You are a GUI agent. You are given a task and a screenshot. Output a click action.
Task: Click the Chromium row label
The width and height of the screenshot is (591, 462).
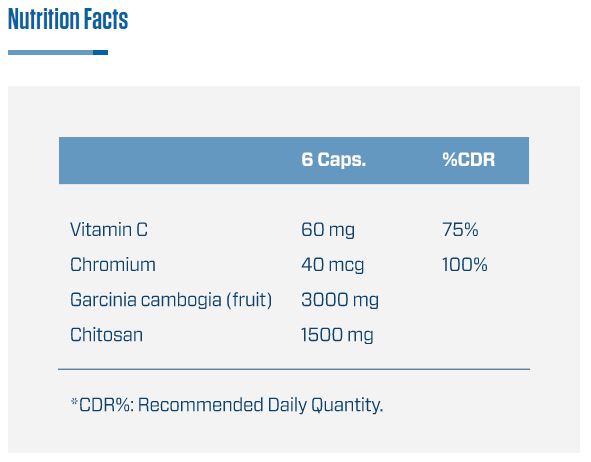(x=113, y=265)
